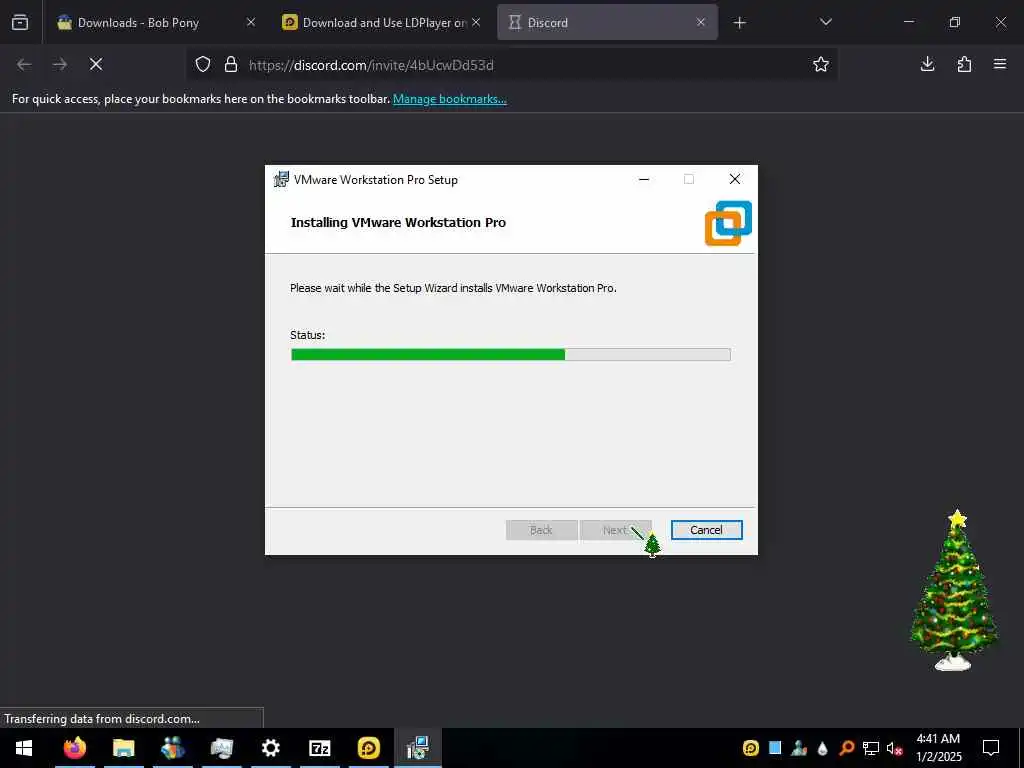Open the Firefox downloads panel

[x=927, y=64]
